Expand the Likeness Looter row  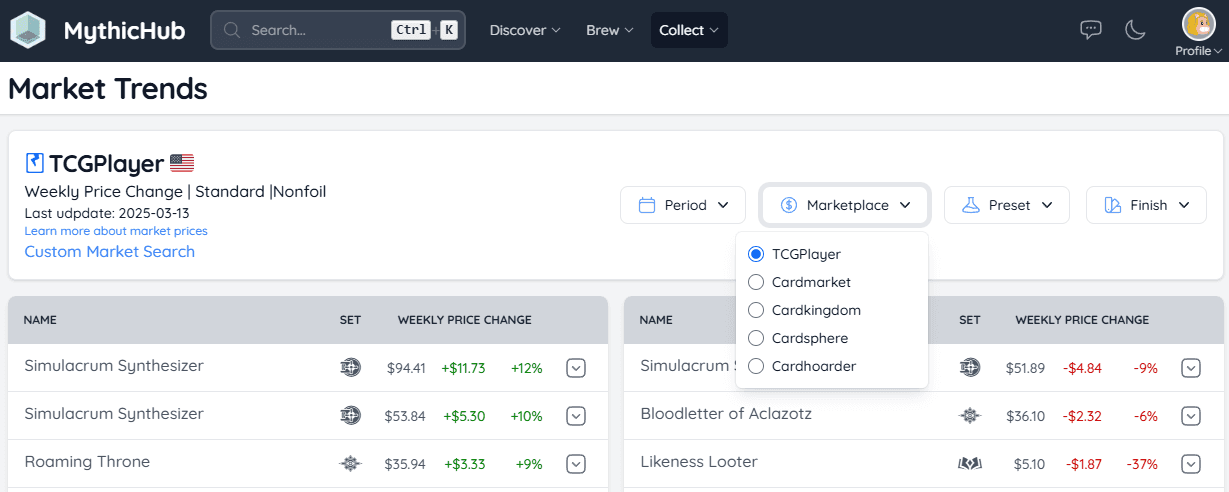click(1190, 464)
